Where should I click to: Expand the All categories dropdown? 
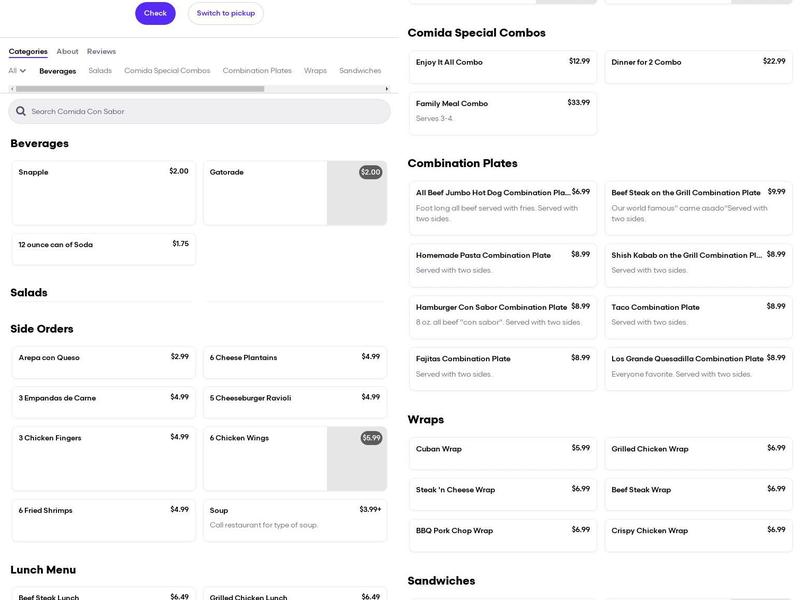[x=17, y=71]
